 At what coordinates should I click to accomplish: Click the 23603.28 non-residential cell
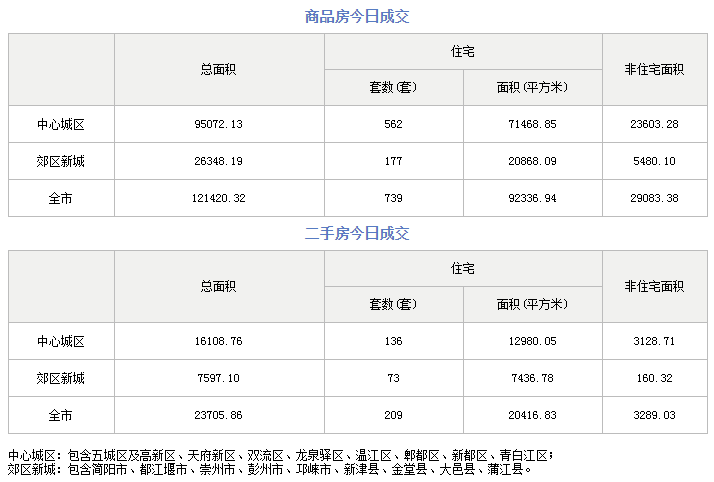click(x=654, y=124)
